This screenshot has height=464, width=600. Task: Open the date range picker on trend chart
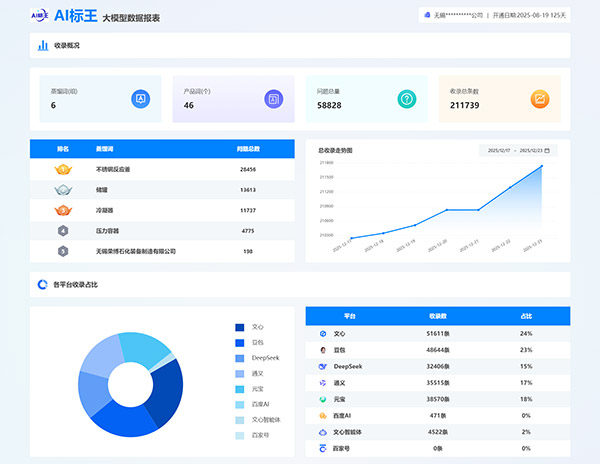[518, 150]
